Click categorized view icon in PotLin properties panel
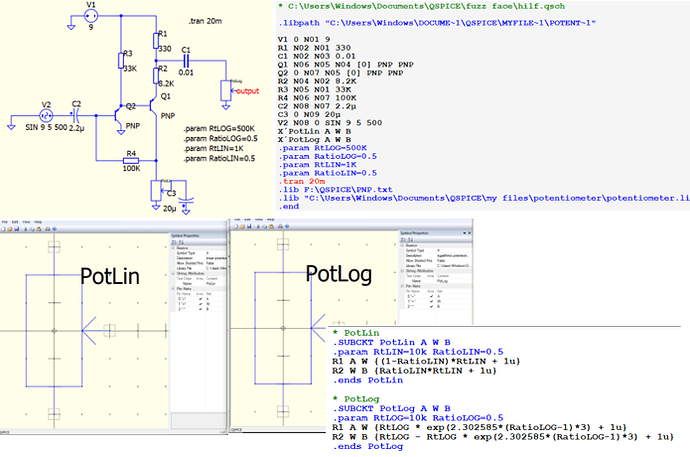This screenshot has width=690, height=457. (174, 242)
